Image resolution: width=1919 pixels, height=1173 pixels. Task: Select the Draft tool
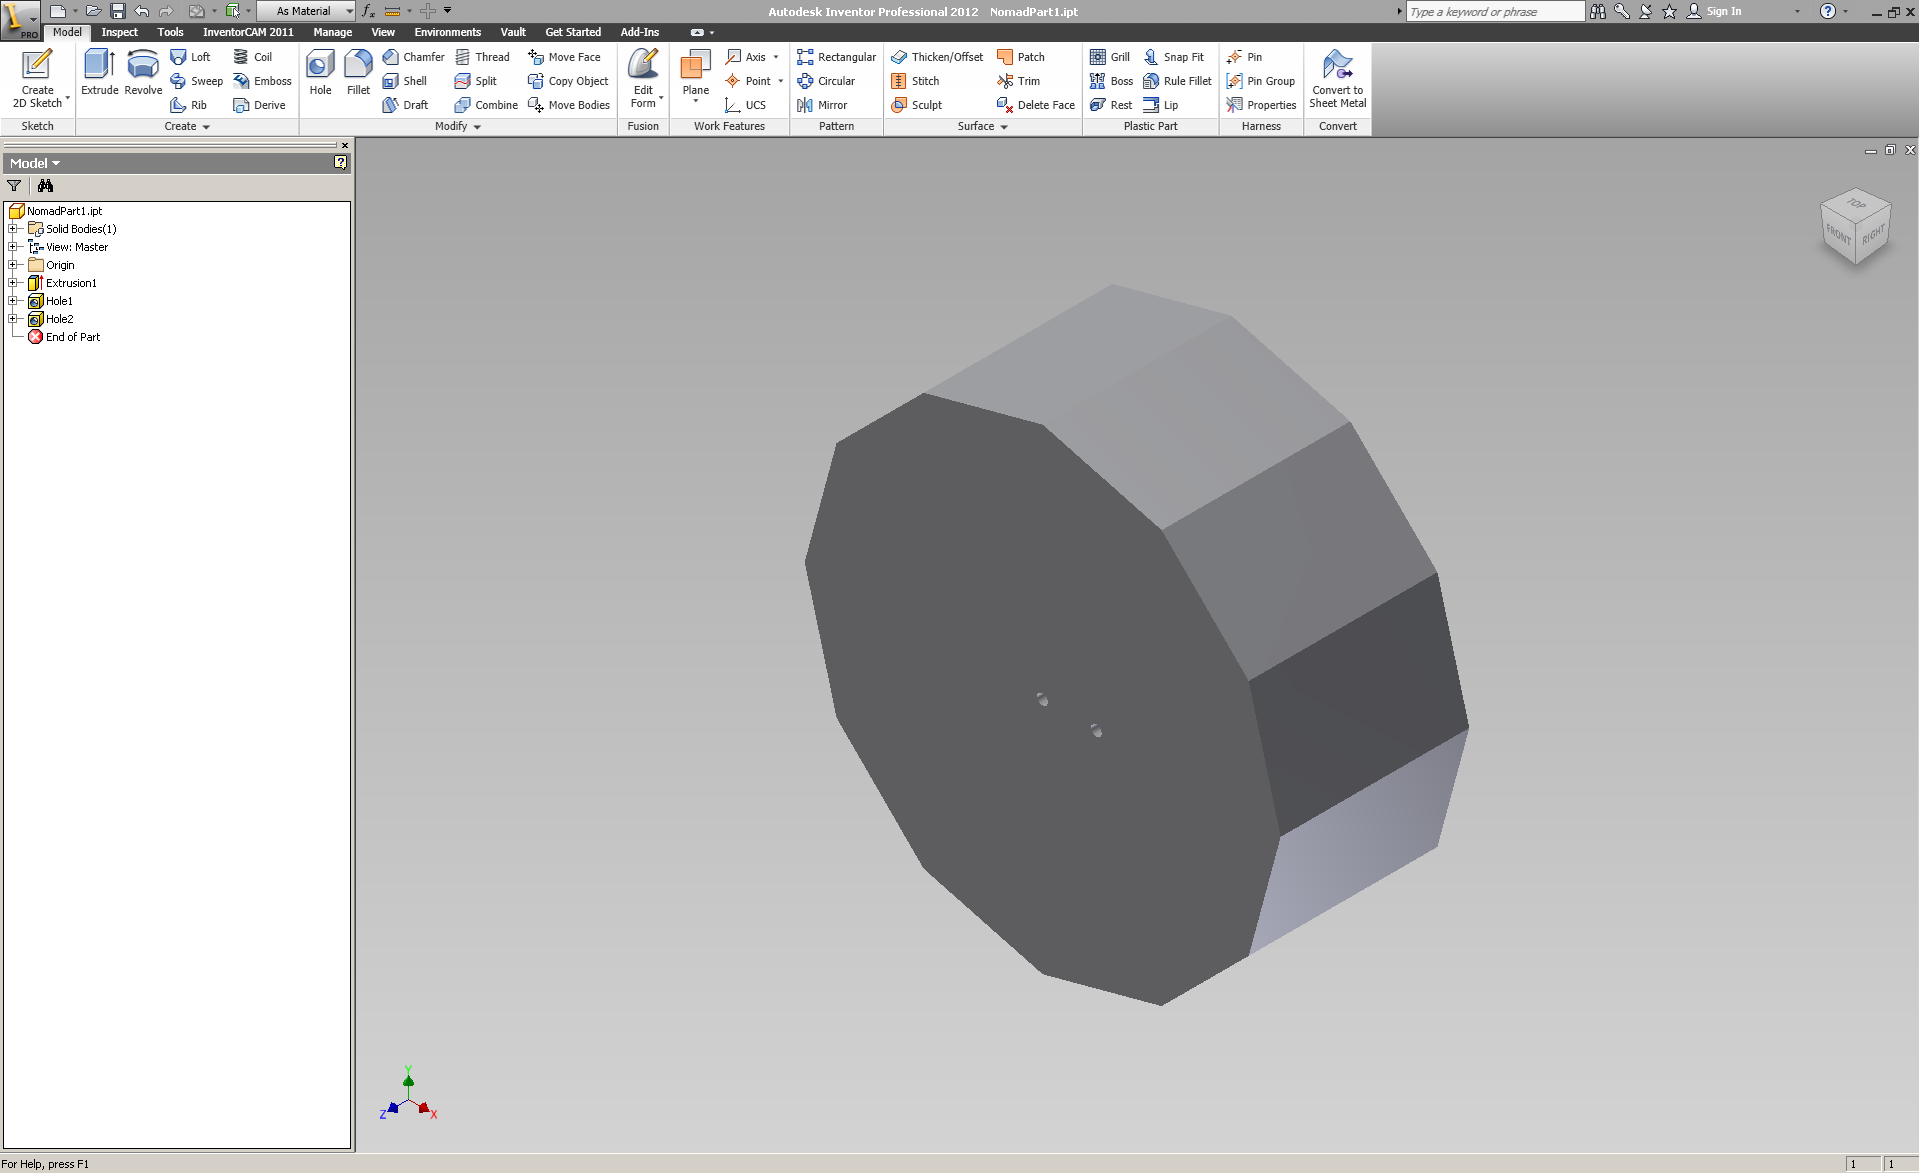click(405, 105)
